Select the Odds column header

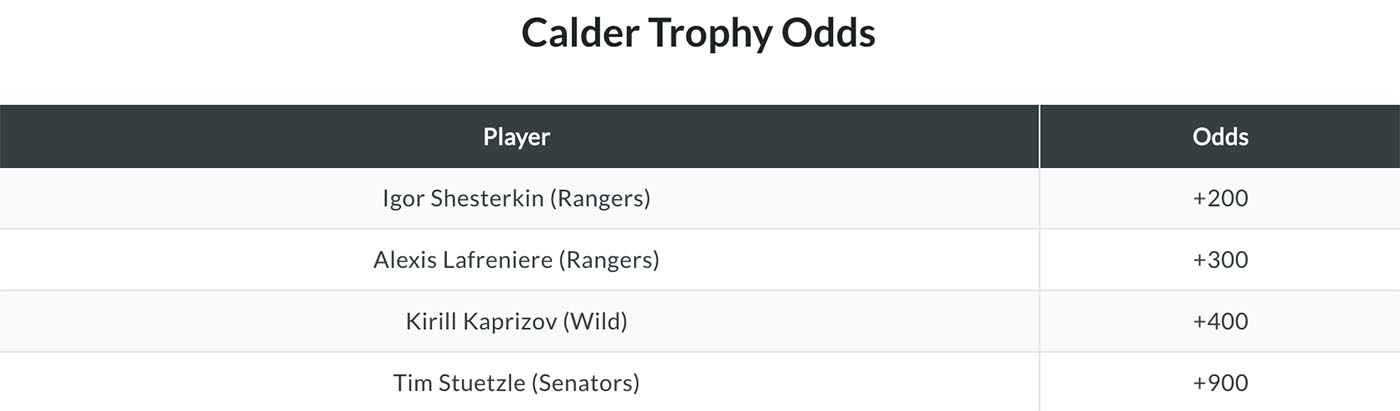(x=1220, y=137)
